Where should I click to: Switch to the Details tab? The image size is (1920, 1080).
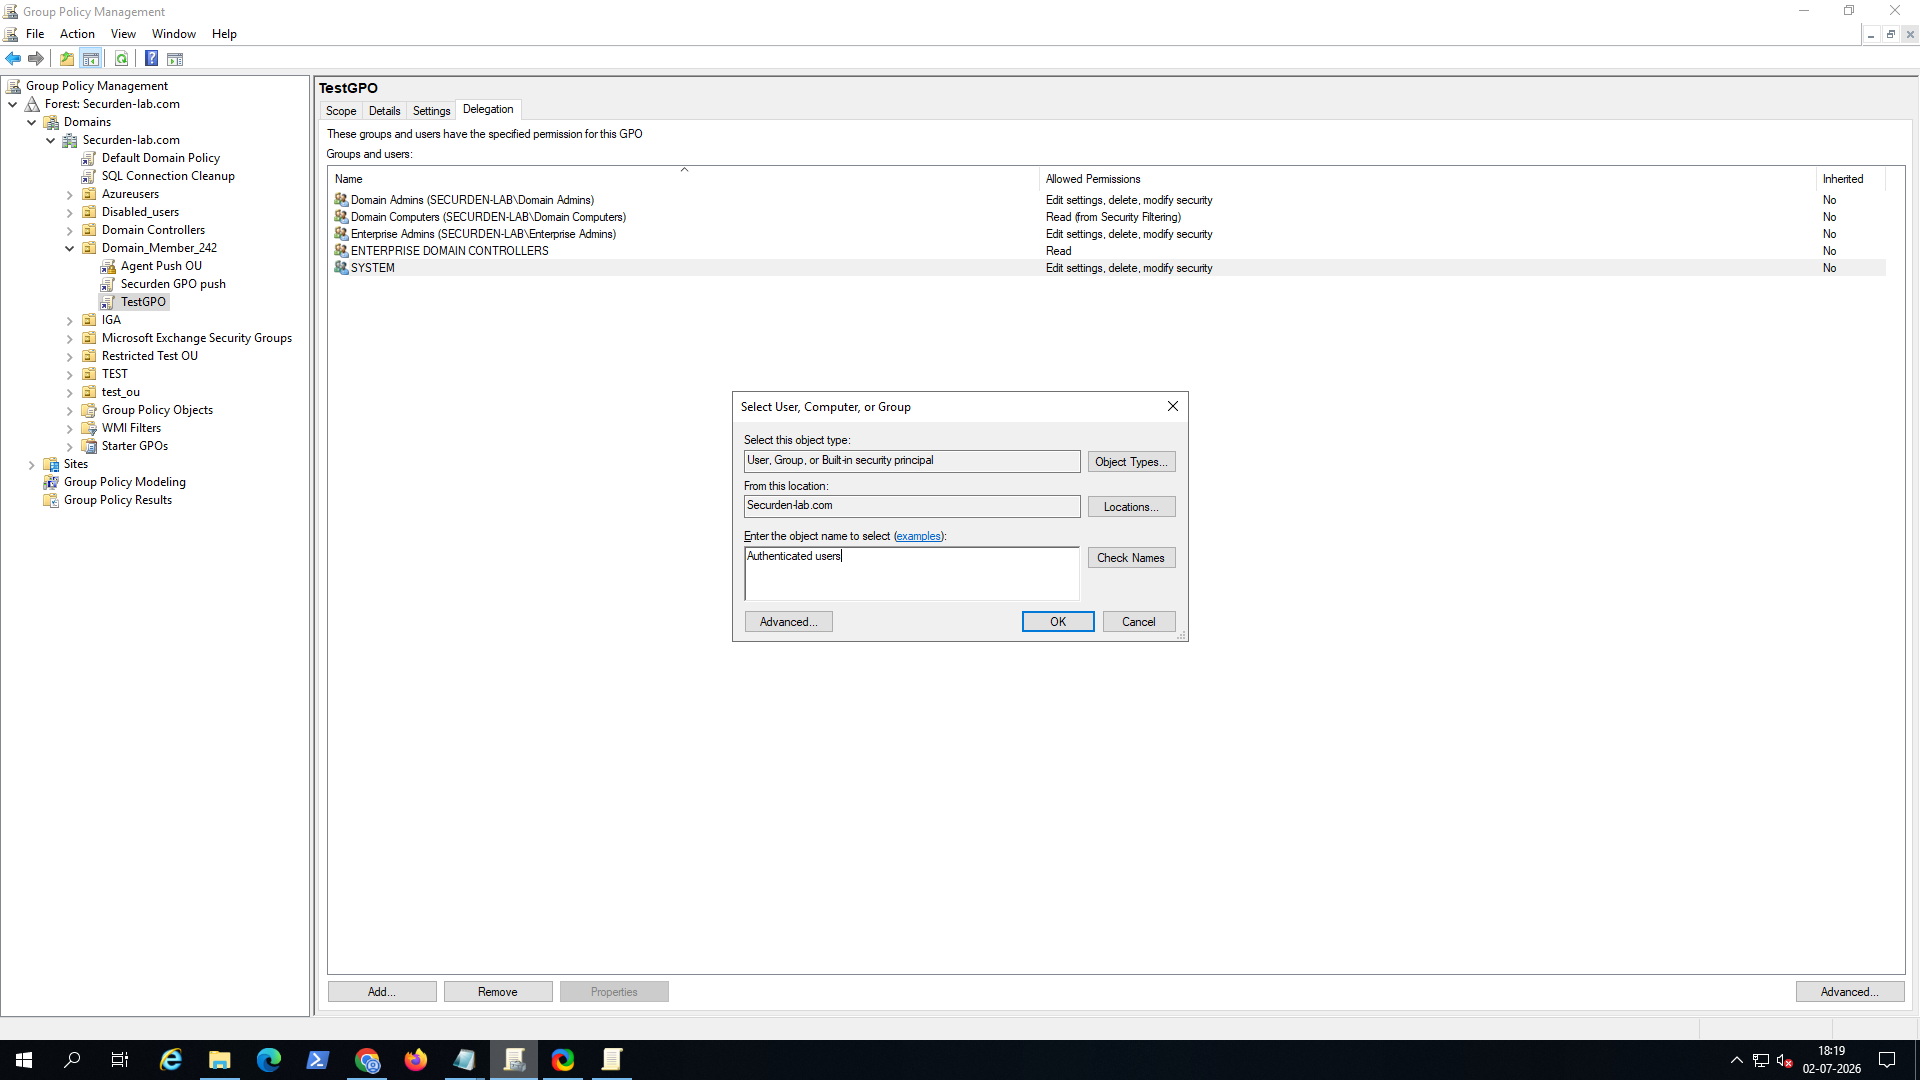pyautogui.click(x=385, y=111)
